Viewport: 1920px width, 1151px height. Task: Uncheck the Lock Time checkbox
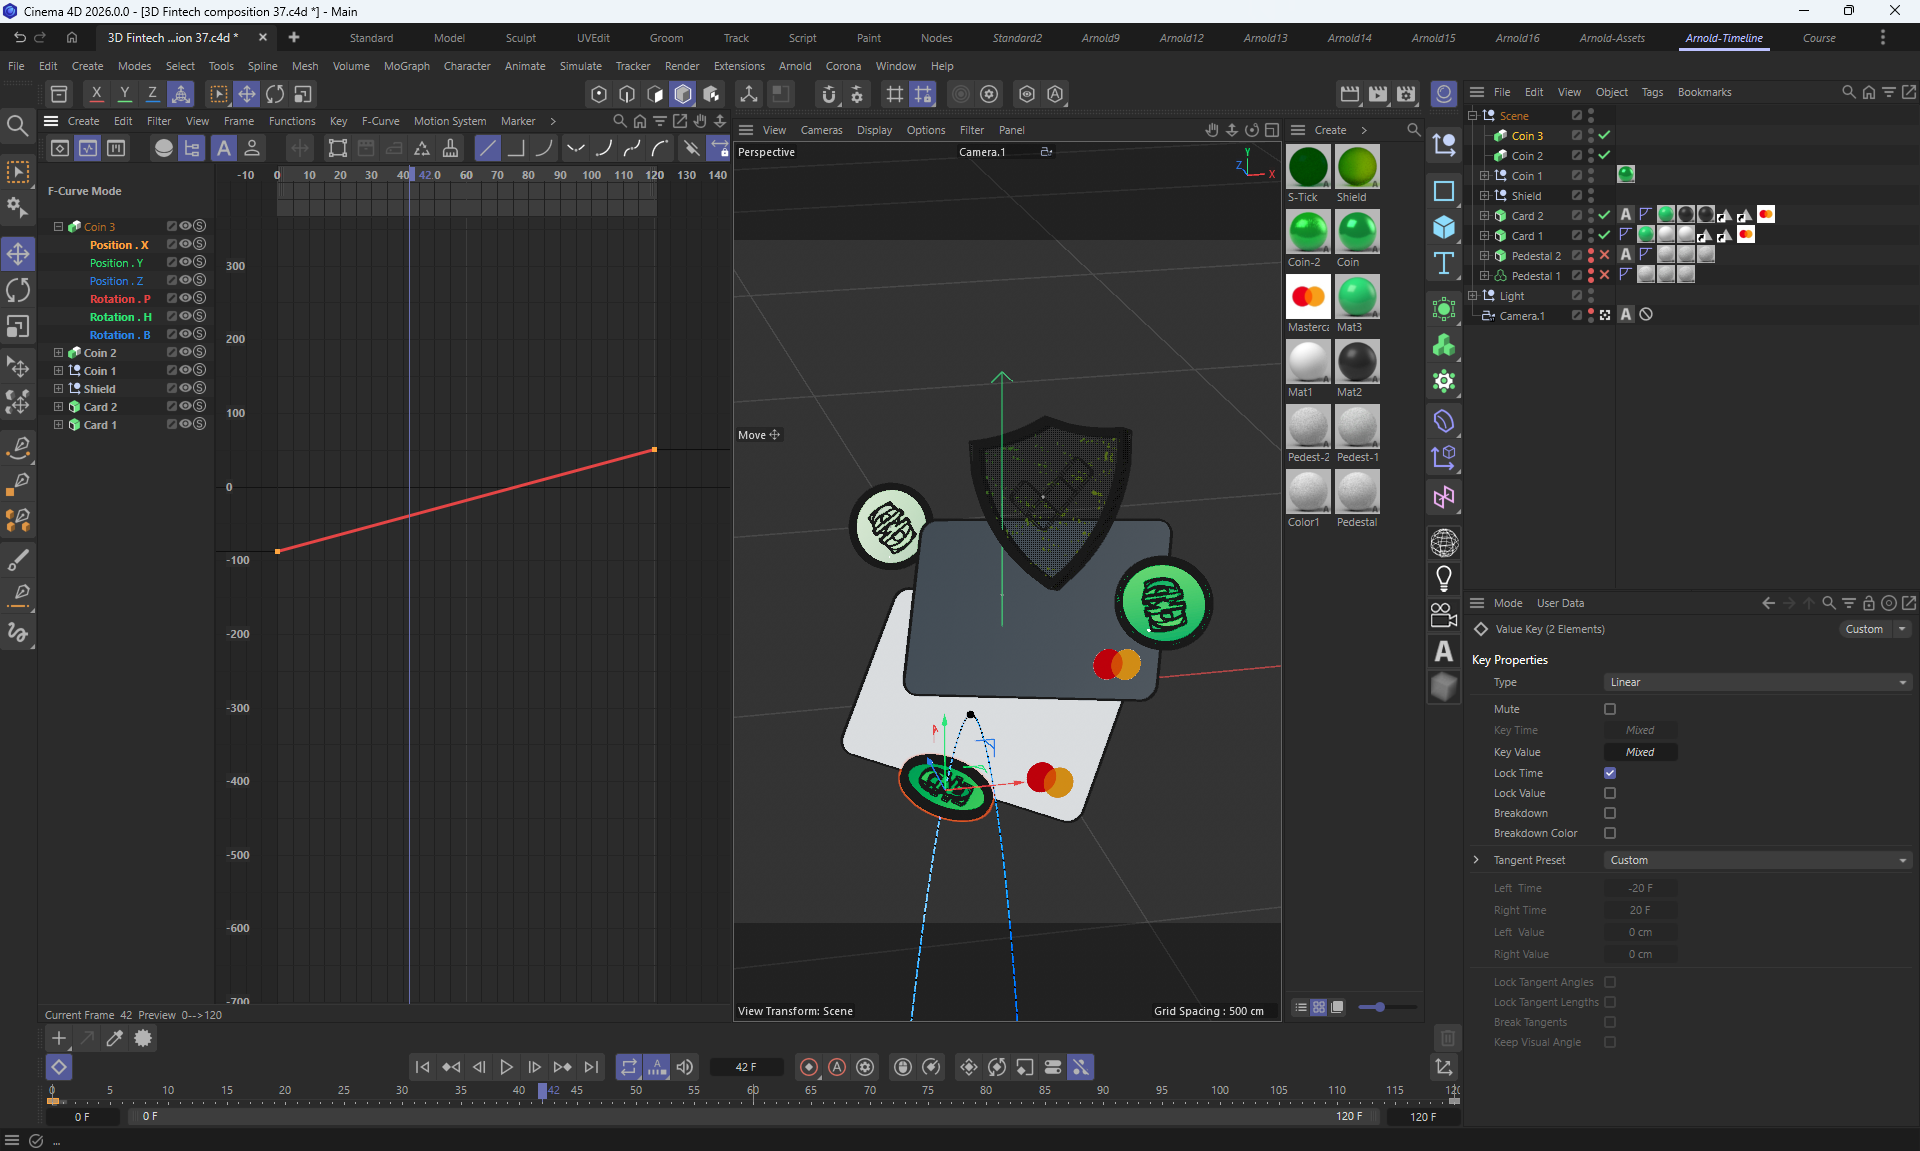(x=1610, y=773)
